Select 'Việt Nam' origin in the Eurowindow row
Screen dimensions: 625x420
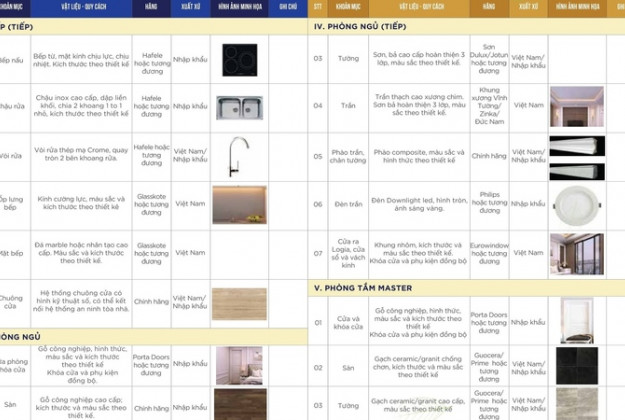click(x=529, y=253)
